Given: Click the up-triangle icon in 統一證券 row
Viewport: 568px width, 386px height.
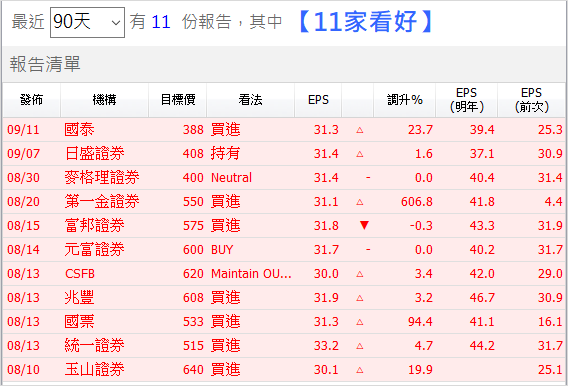Looking at the screenshot, I should click(360, 346).
